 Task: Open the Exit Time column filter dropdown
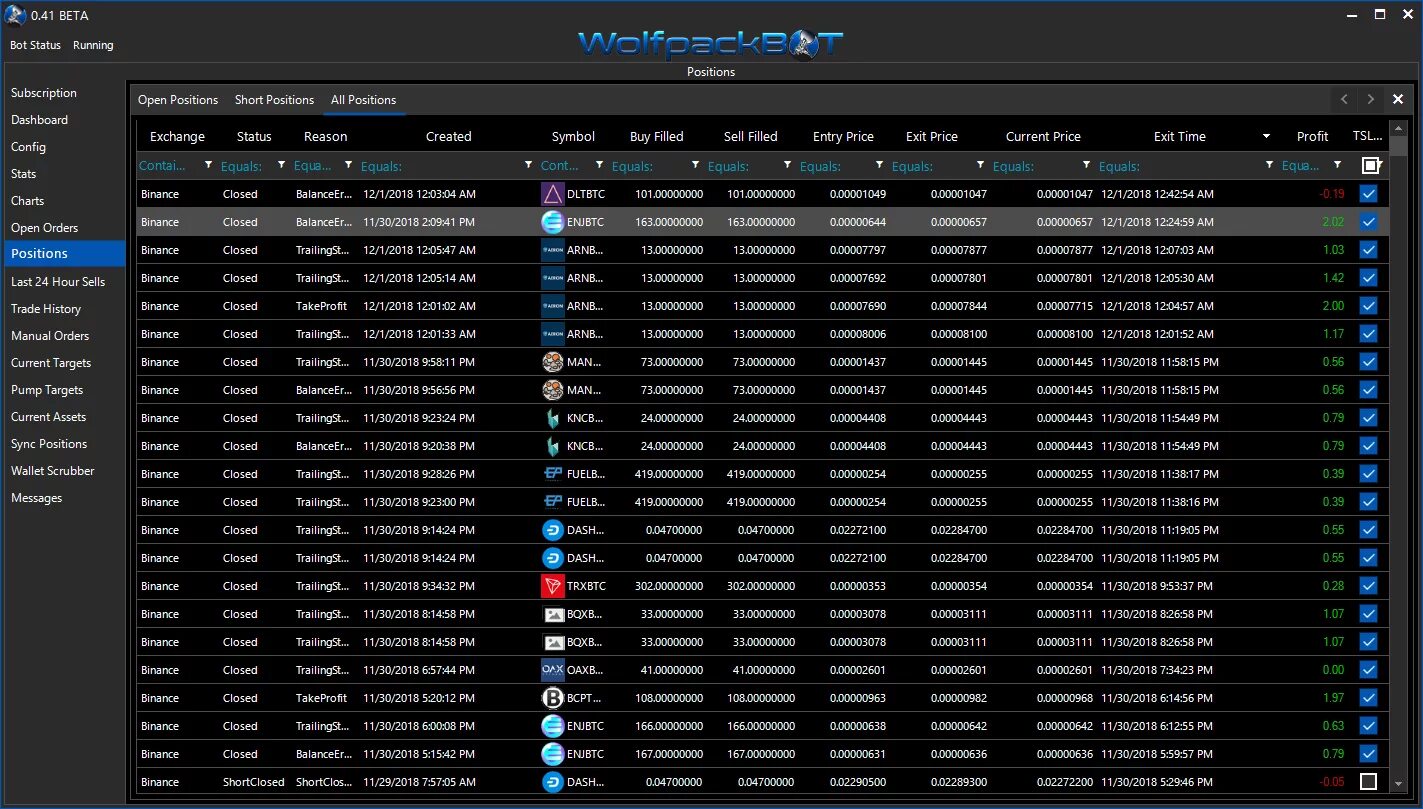[1269, 166]
